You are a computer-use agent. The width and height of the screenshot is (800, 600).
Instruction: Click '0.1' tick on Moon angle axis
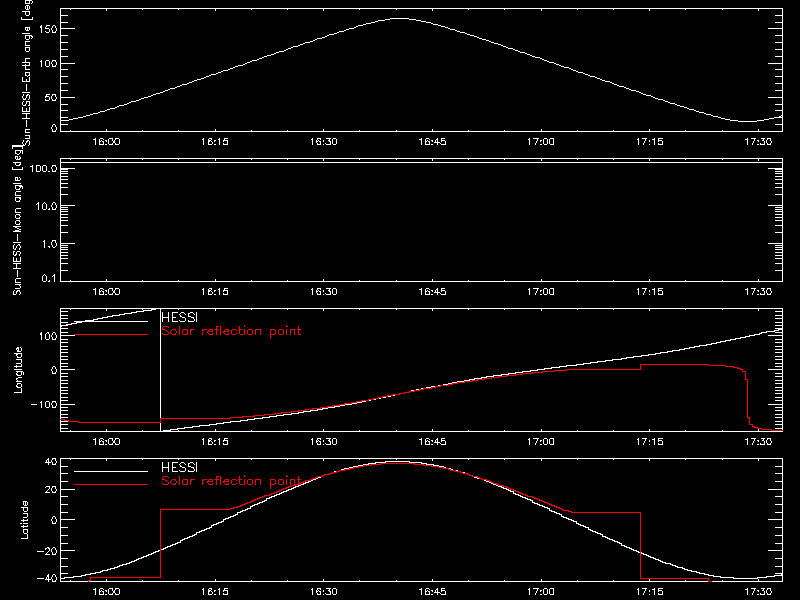point(49,278)
